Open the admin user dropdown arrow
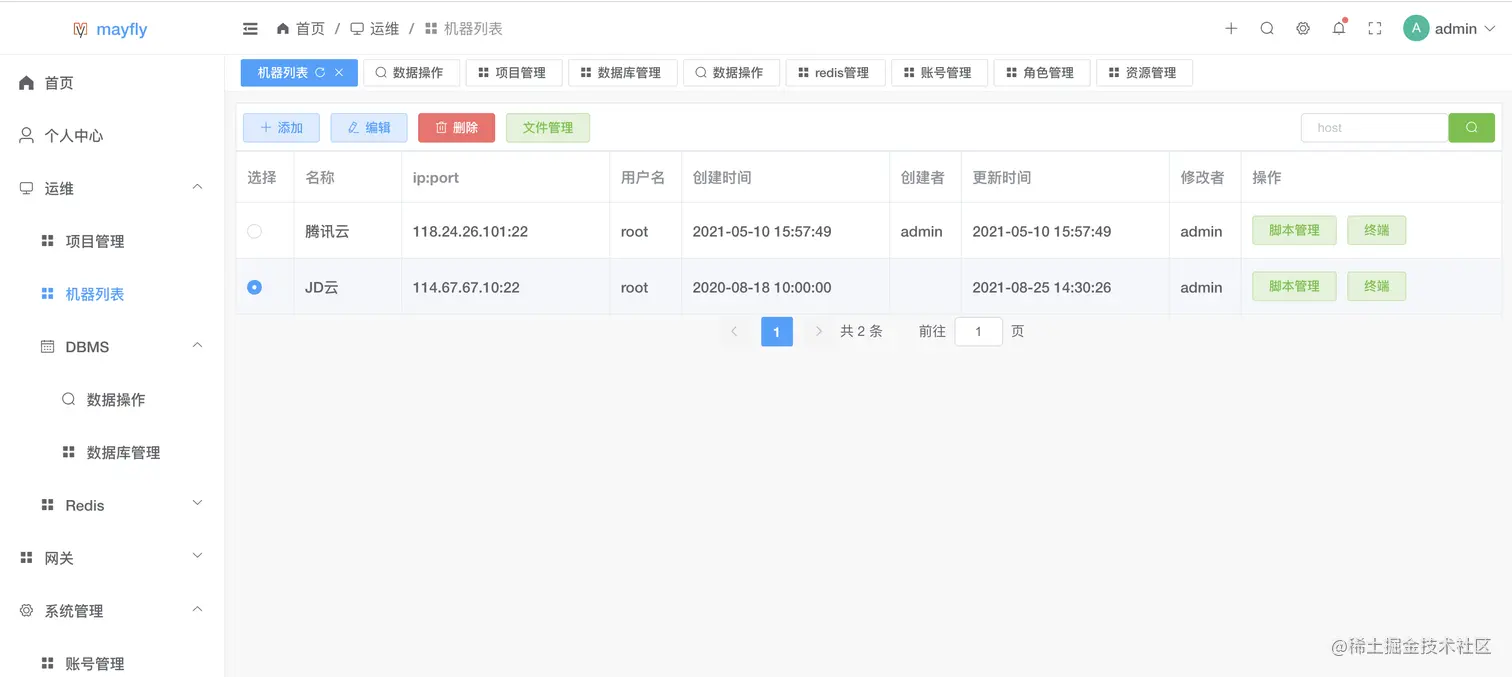The image size is (1512, 677). click(x=1489, y=29)
